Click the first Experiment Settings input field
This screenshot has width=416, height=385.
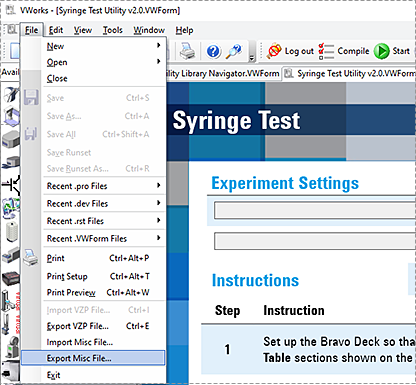pyautogui.click(x=315, y=210)
